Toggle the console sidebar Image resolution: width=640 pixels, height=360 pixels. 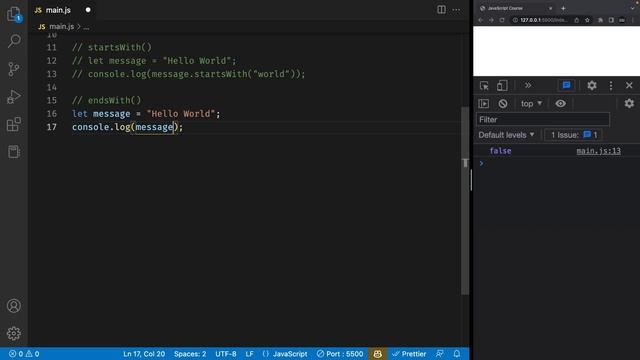[484, 104]
